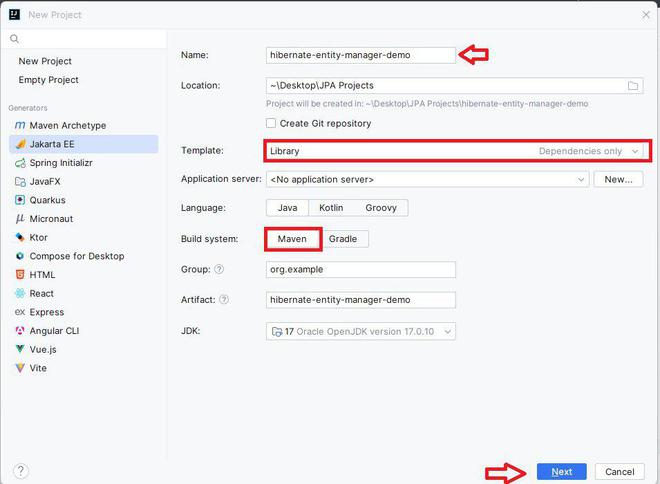Screen dimensions: 660x484
Task: Select the Jakarta EE generator
Action: click(x=84, y=144)
